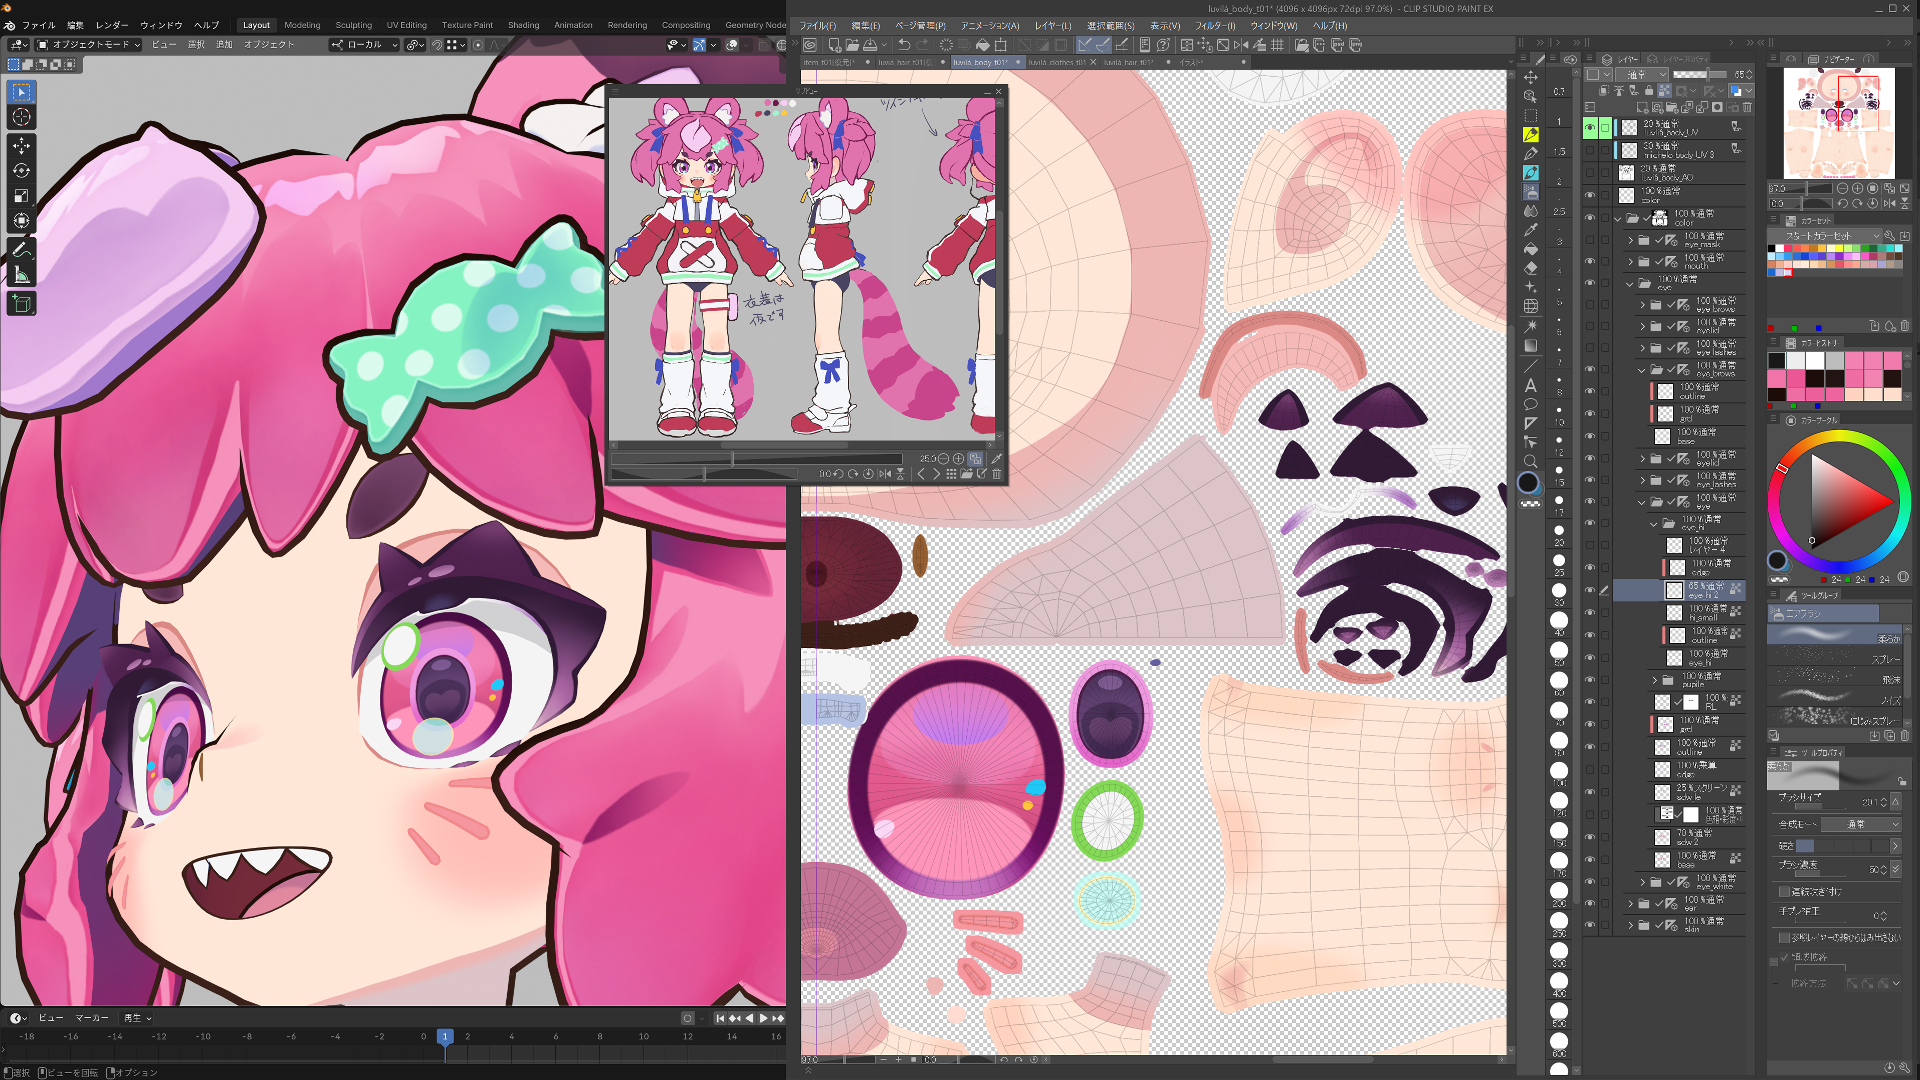Select the magnifier Zoom tool at toolbar bottom
1920x1080 pixels.
click(x=1530, y=461)
